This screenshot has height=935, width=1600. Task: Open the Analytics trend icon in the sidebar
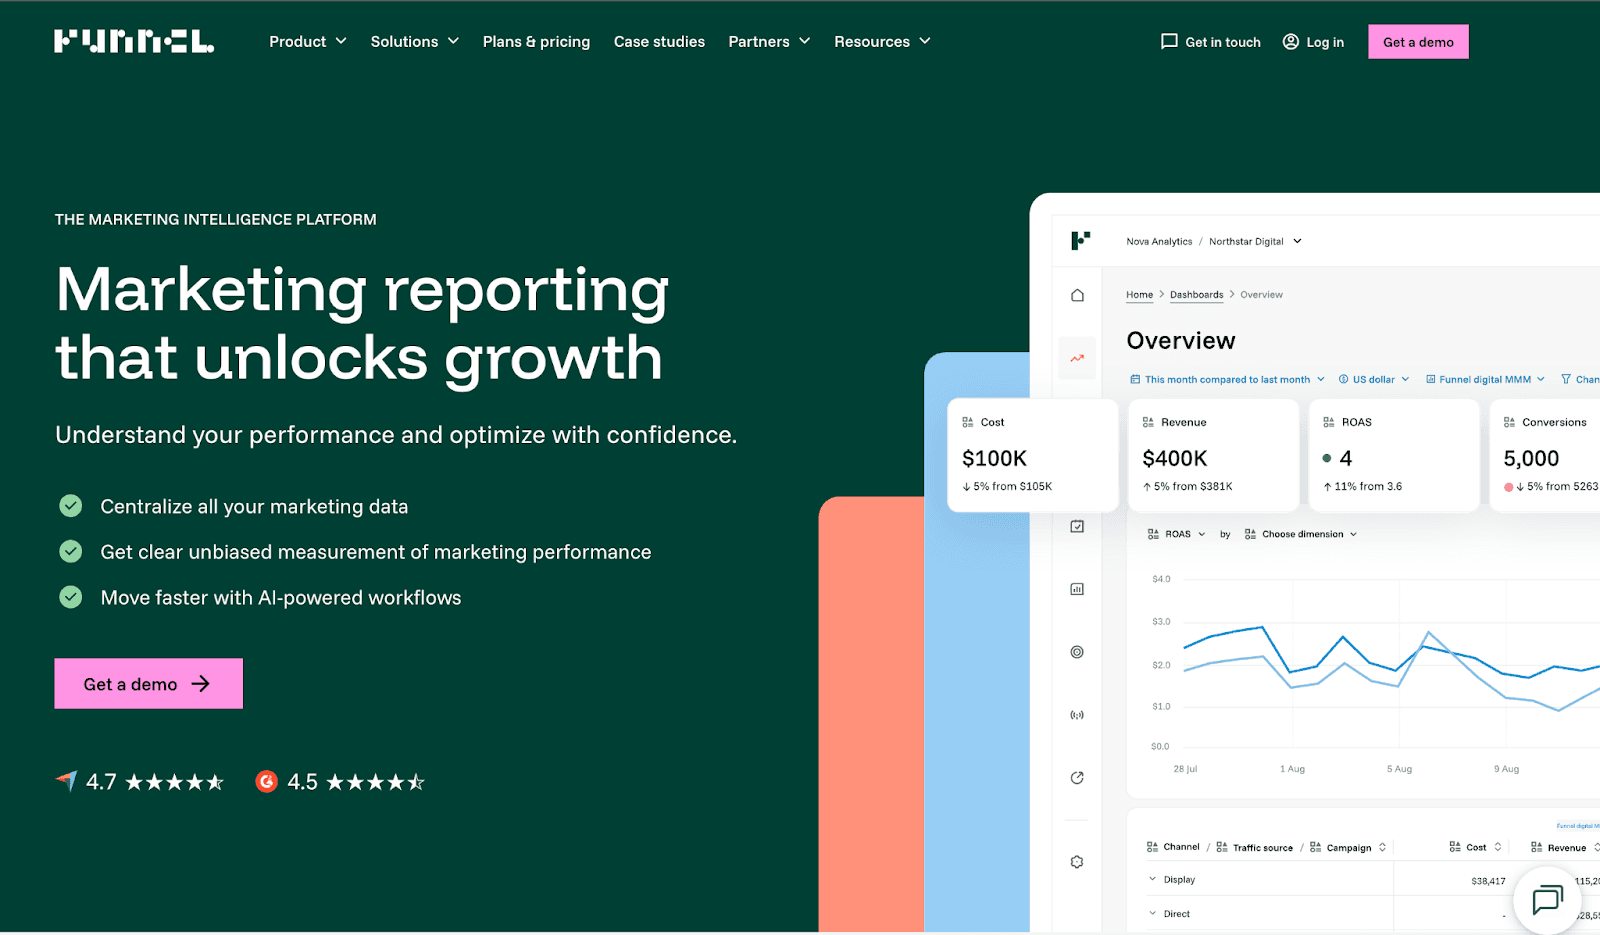point(1077,357)
